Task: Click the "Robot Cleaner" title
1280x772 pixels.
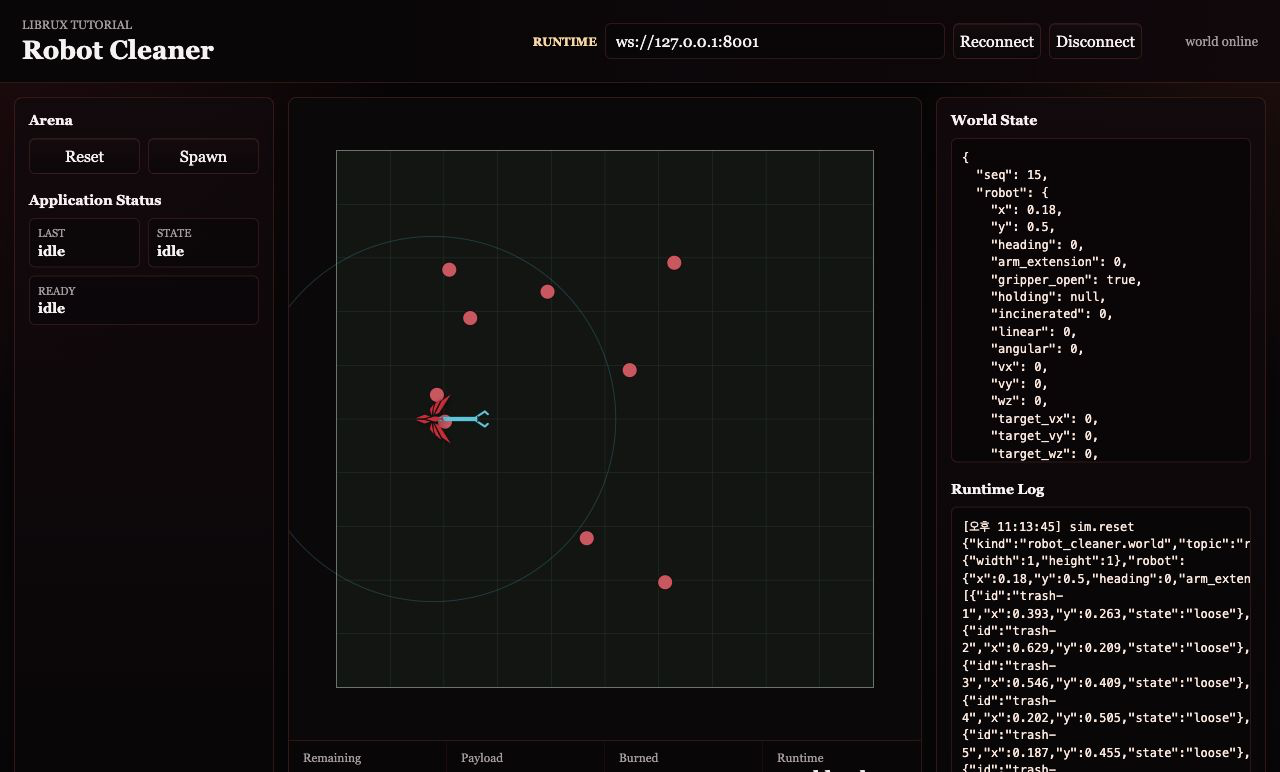Action: tap(118, 50)
